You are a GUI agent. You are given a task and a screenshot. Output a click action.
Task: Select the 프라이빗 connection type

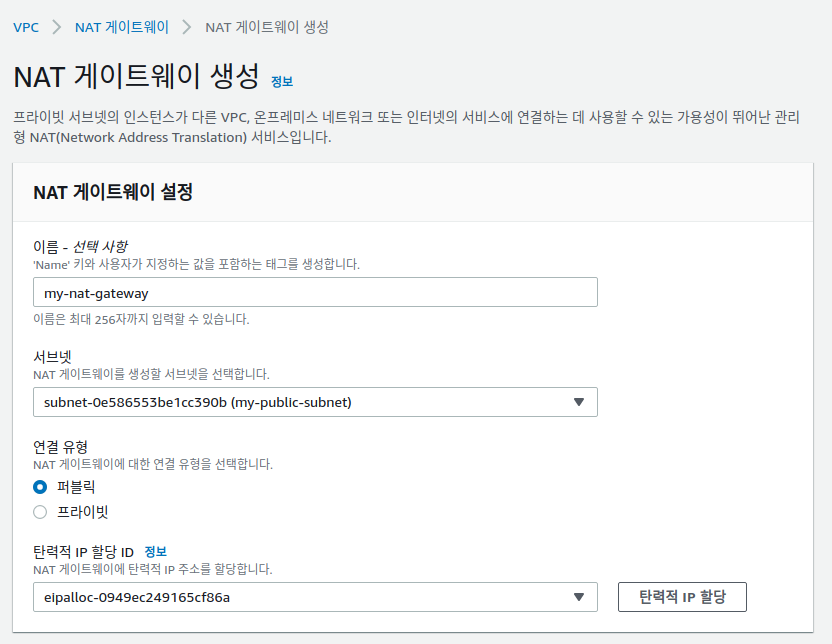(x=40, y=512)
